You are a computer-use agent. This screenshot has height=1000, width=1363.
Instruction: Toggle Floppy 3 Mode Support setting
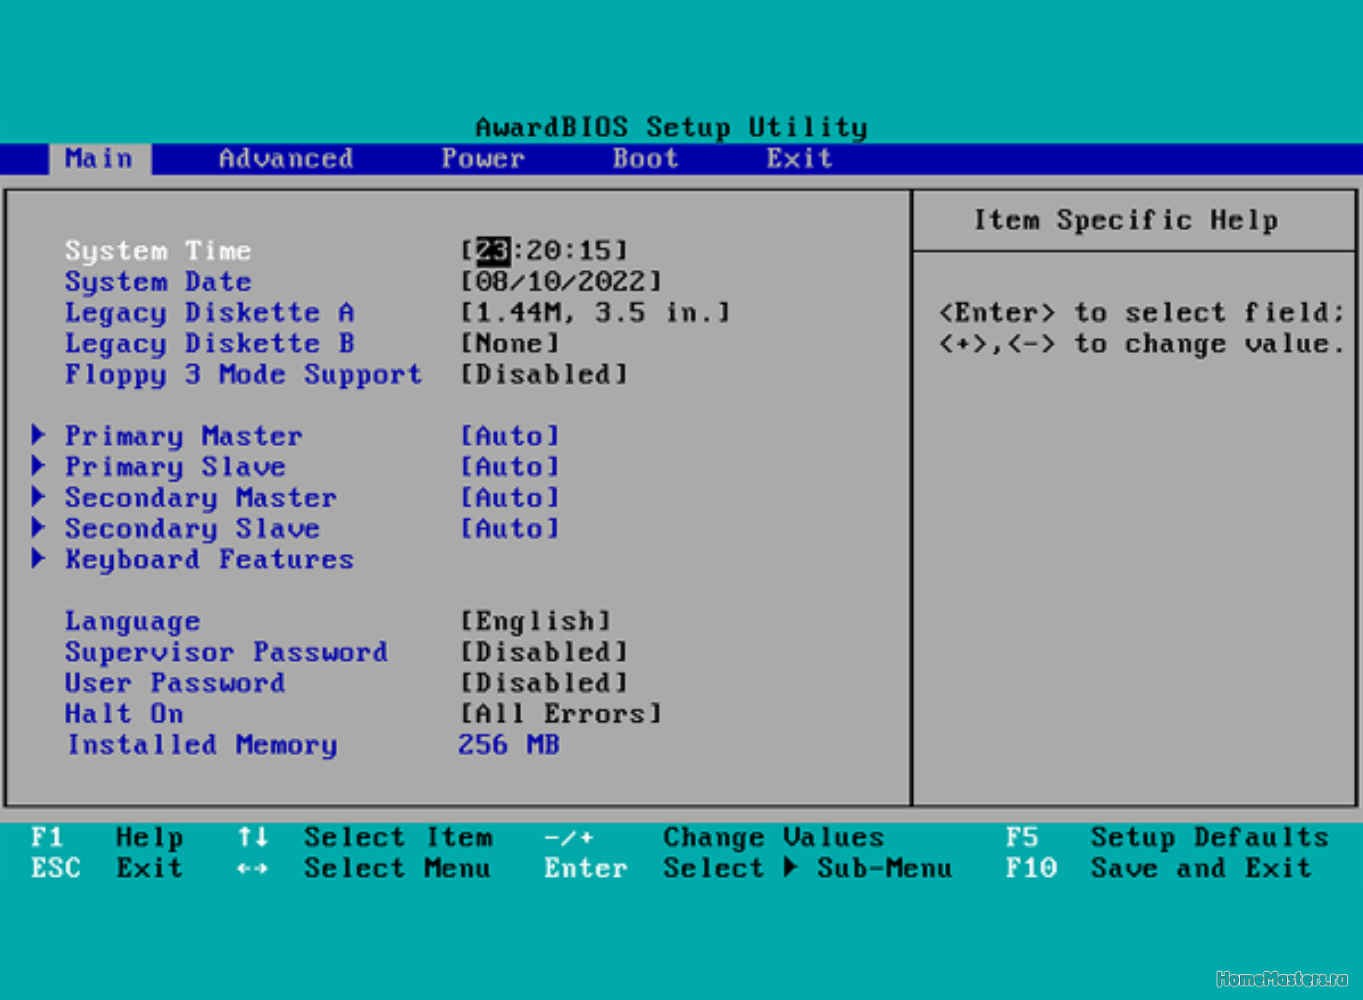544,374
